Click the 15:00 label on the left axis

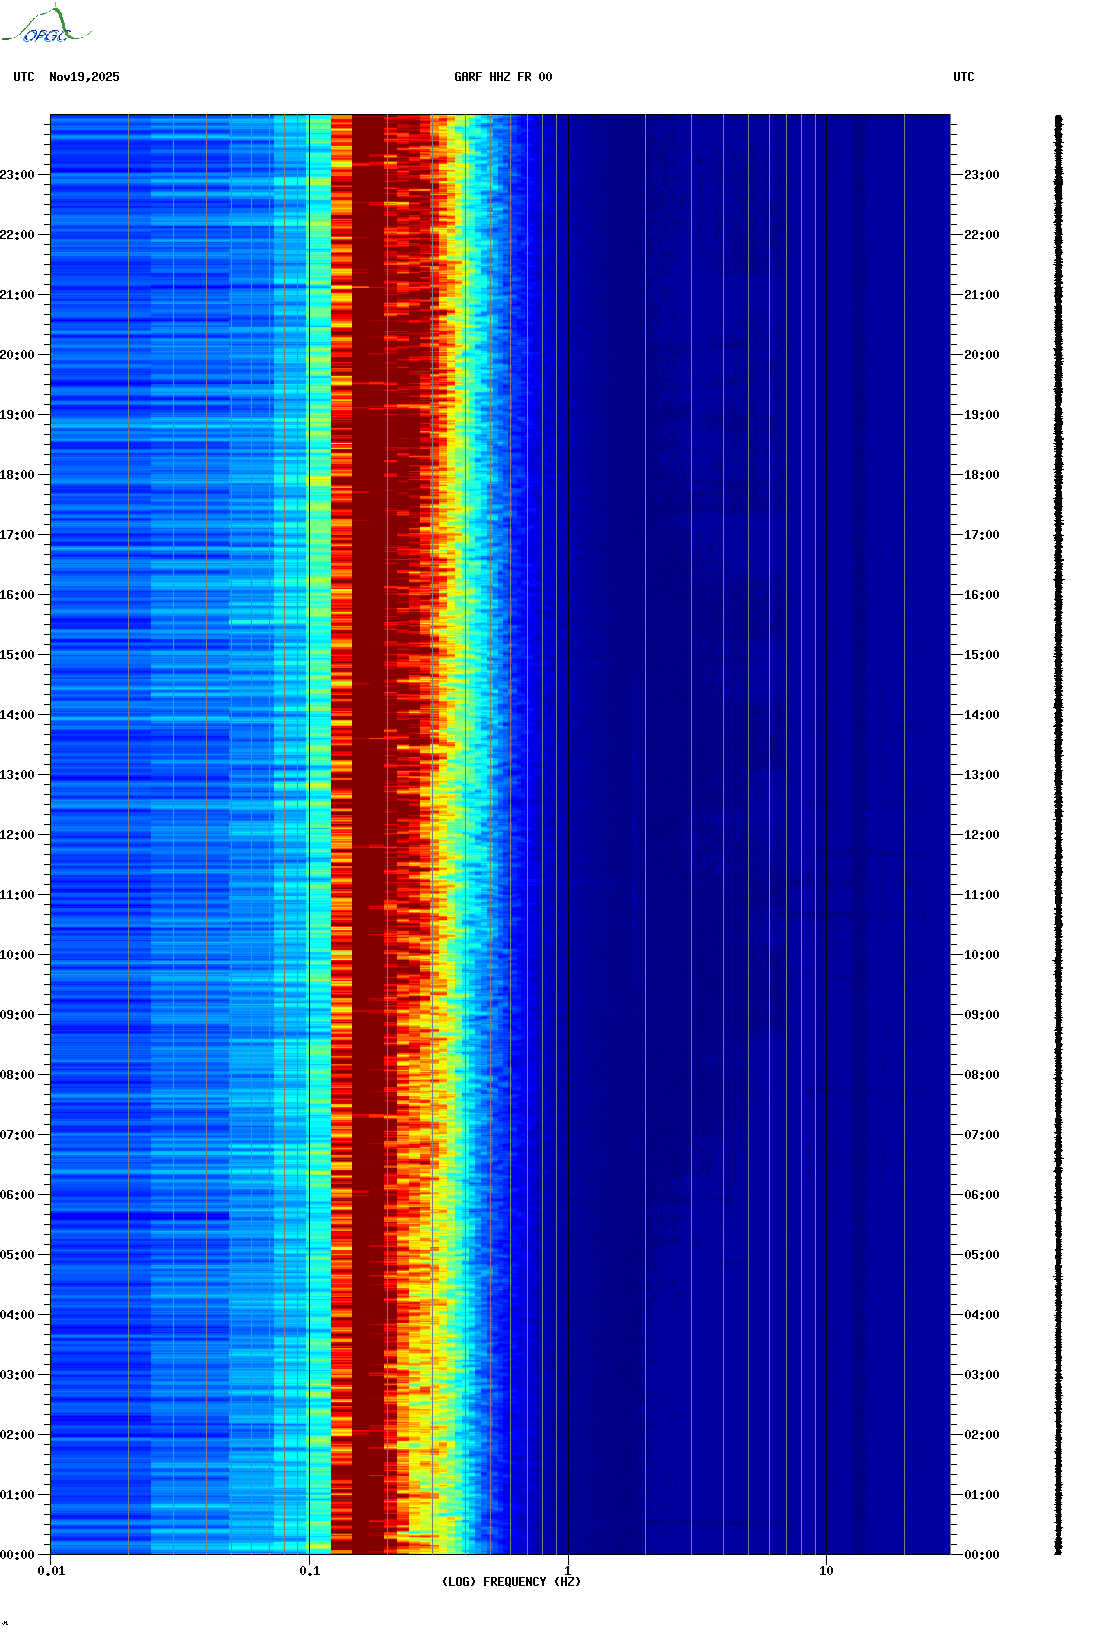[x=18, y=655]
